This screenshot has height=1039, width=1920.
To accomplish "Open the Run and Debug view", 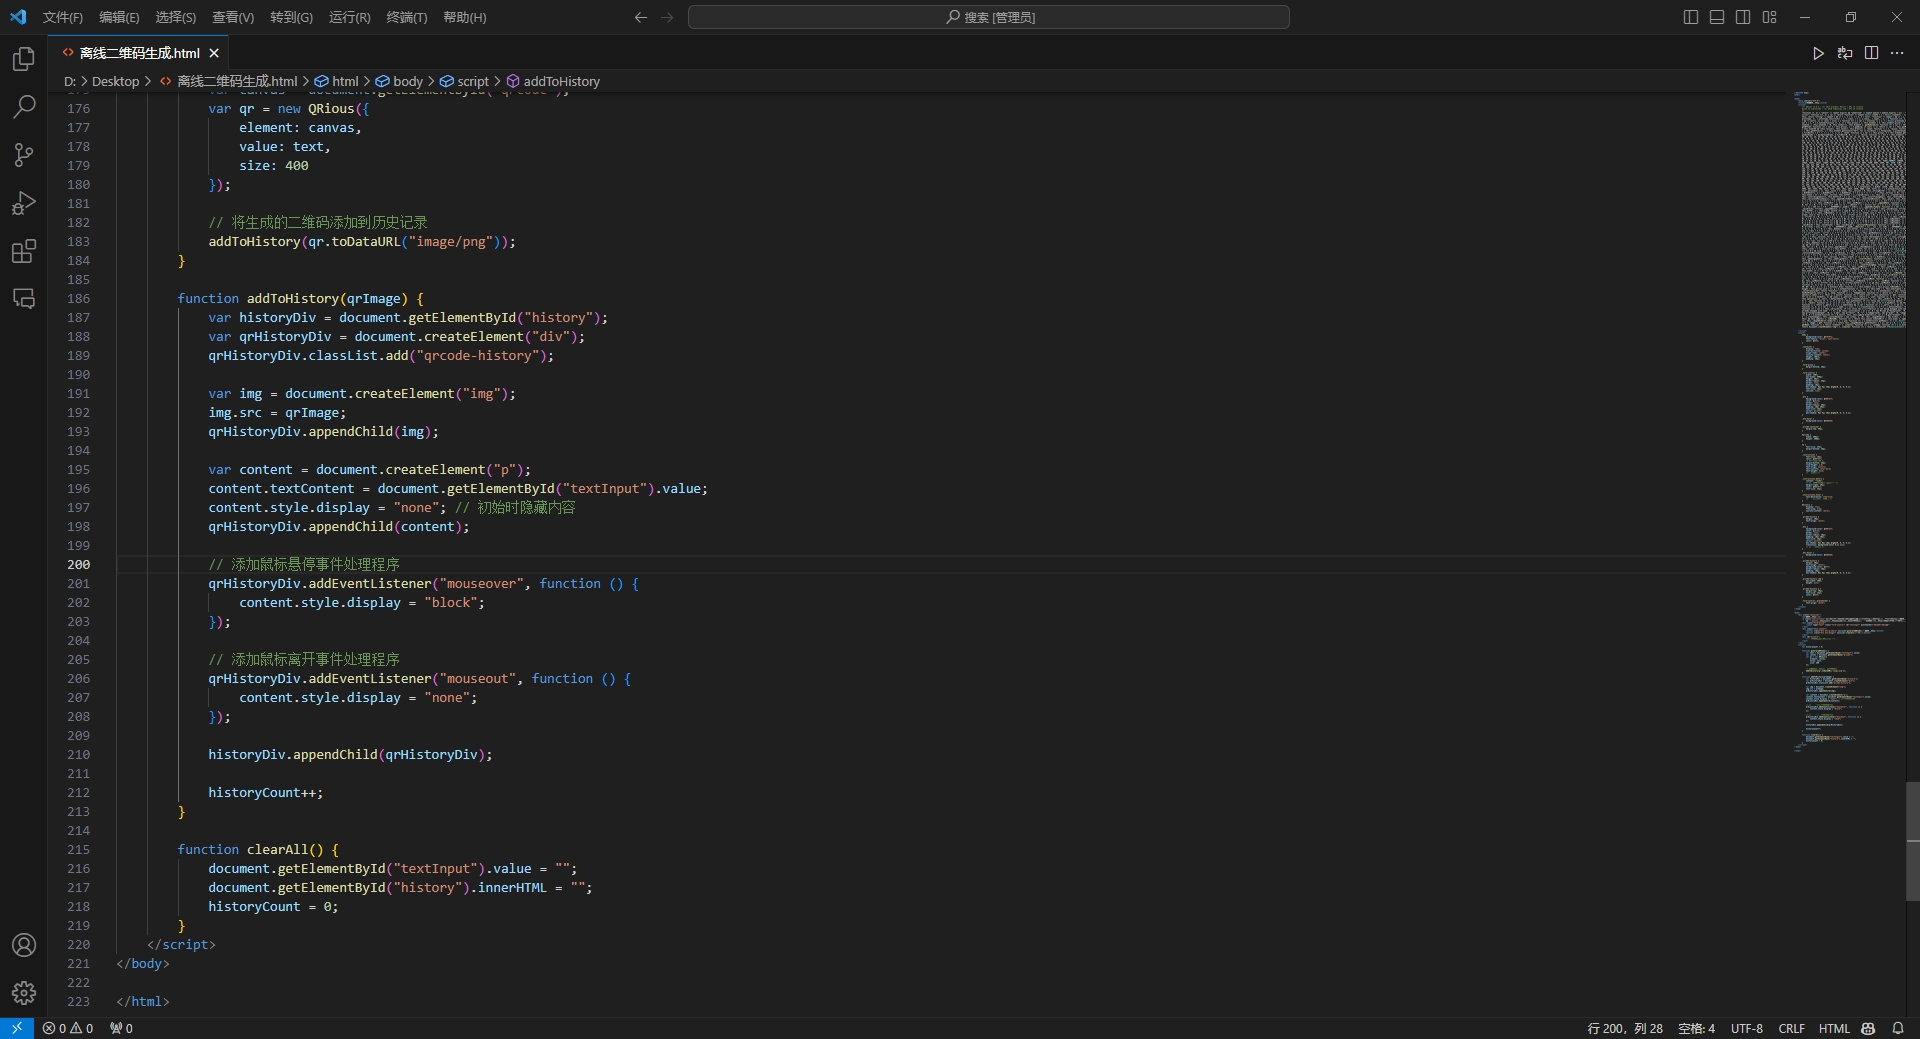I will (24, 203).
